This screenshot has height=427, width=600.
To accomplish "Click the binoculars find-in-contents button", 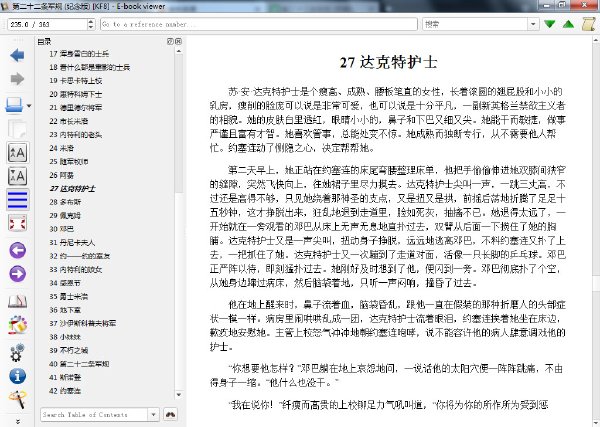I will click(x=170, y=414).
